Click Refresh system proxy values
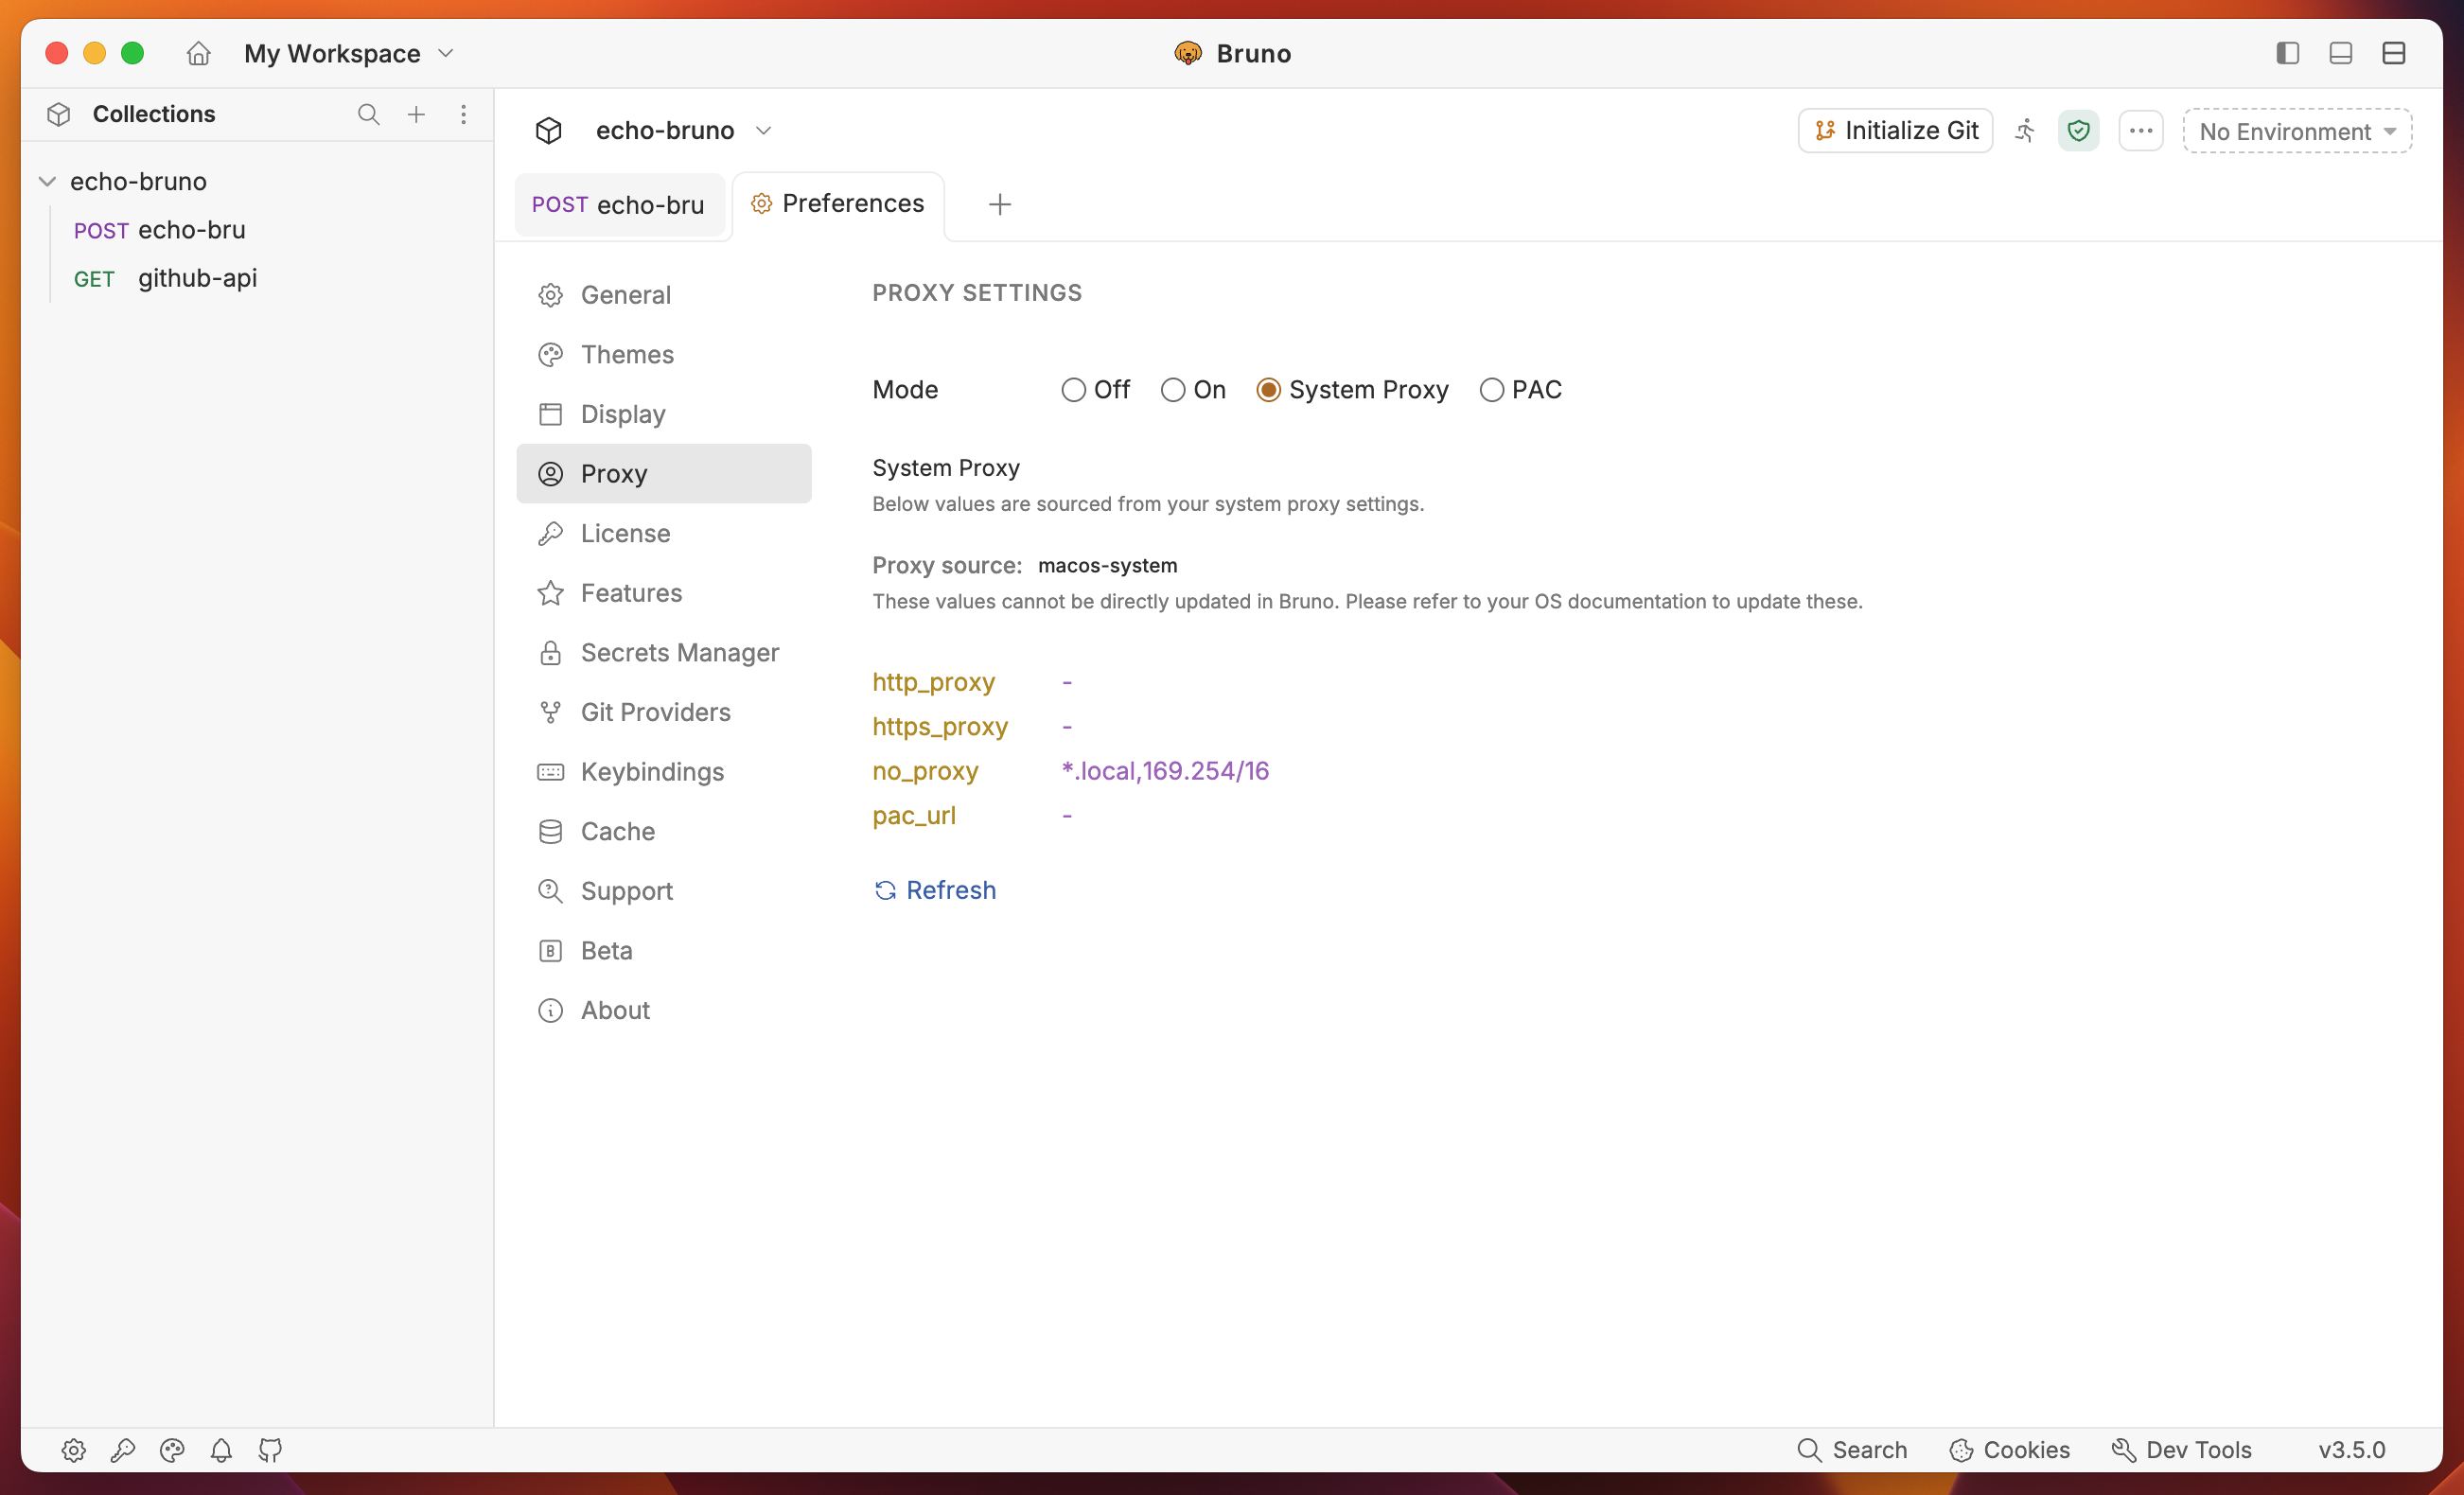The width and height of the screenshot is (2464, 1495). coord(935,890)
